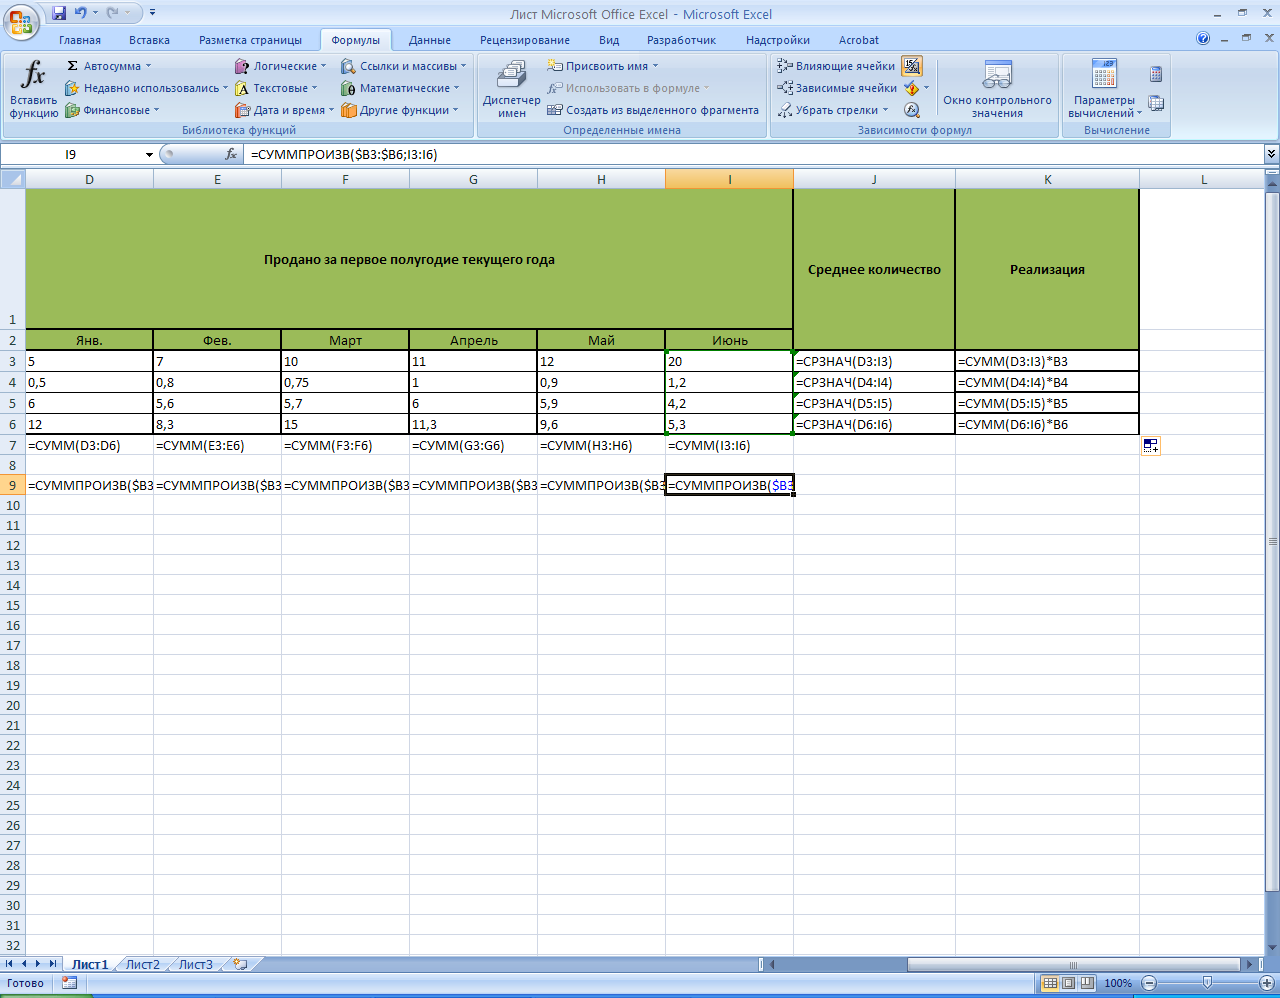The height and width of the screenshot is (998, 1280).
Task: Open Ссылки и массивы functions menu
Action: click(404, 66)
